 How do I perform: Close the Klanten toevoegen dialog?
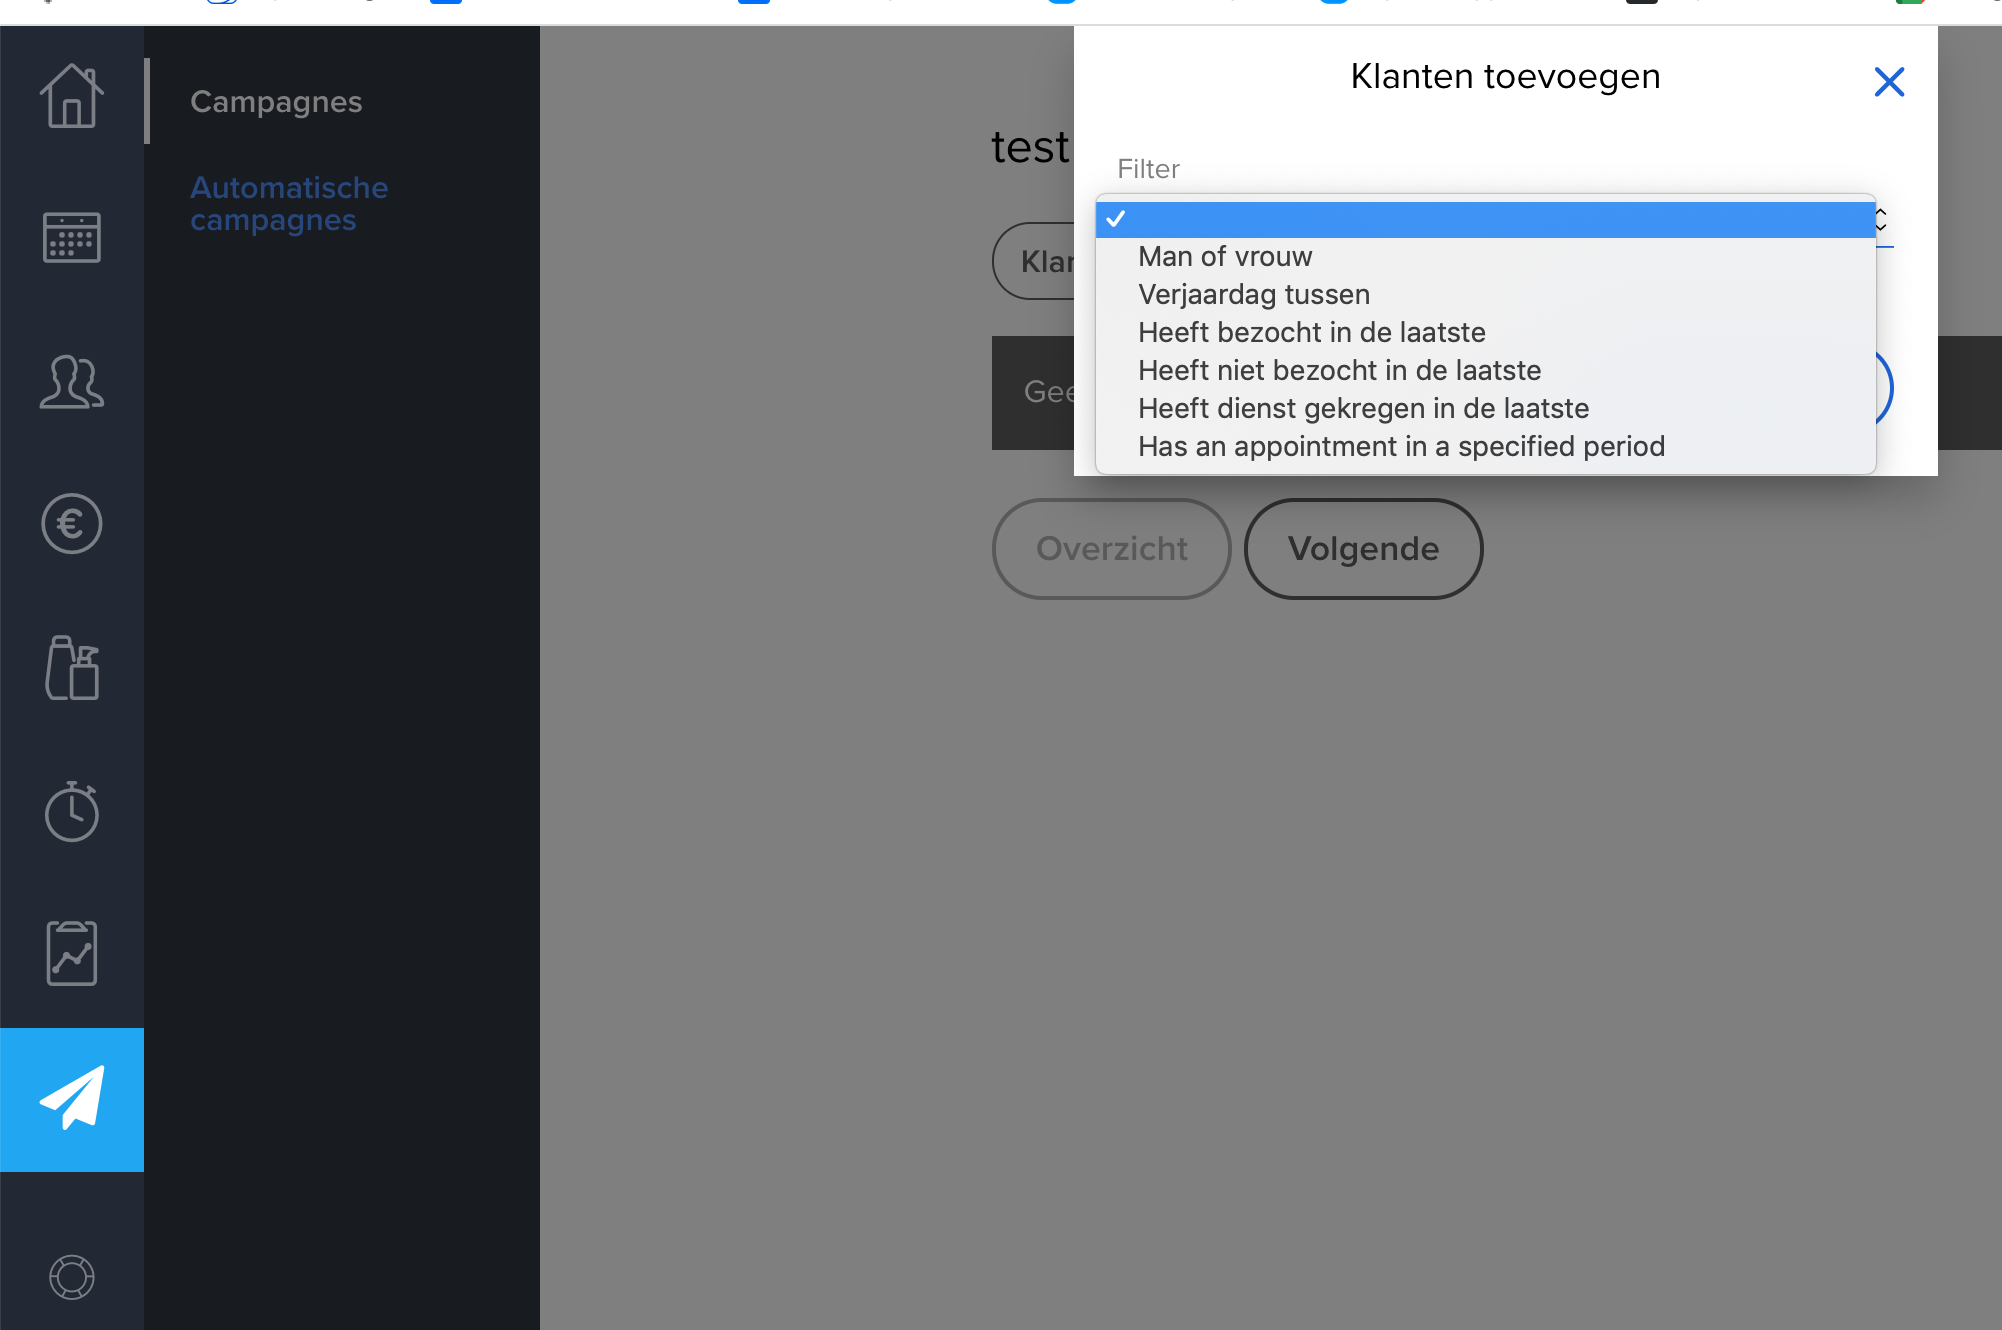point(1889,82)
